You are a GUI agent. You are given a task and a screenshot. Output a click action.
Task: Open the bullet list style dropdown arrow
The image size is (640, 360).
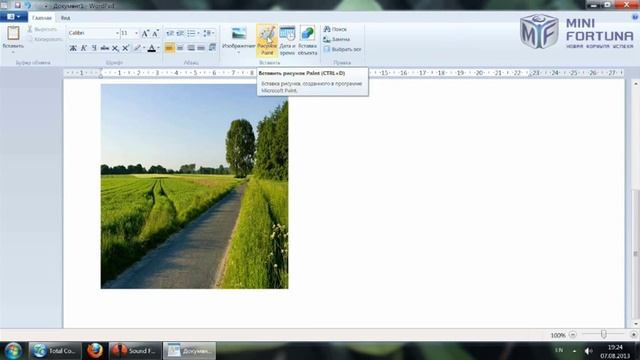(198, 33)
